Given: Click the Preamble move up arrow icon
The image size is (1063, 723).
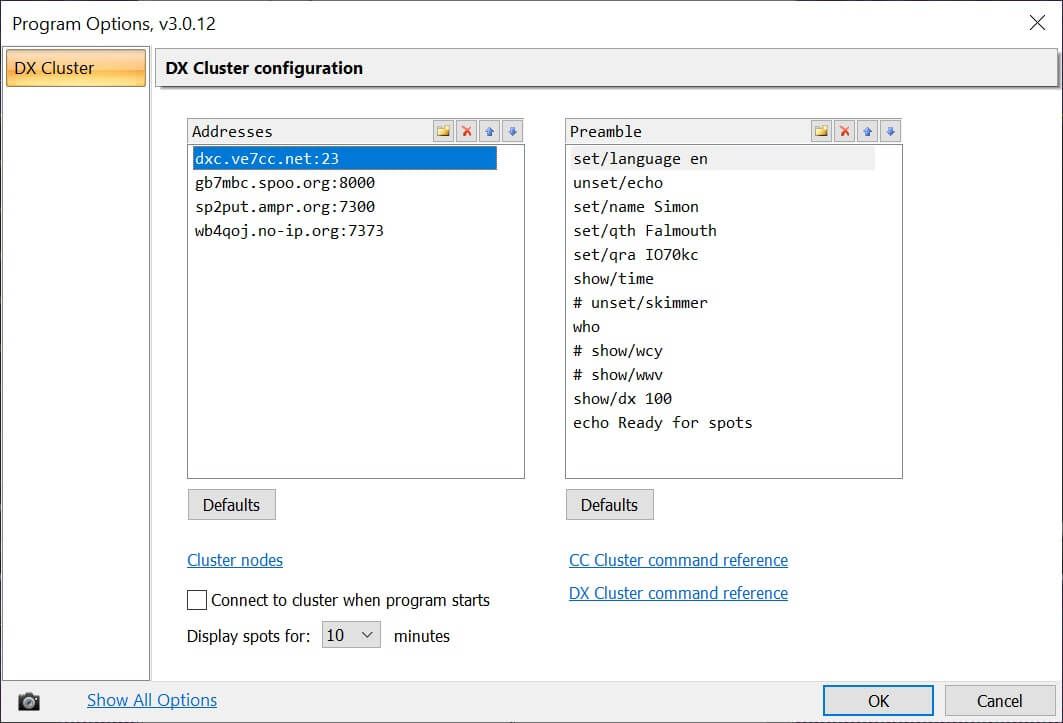Looking at the screenshot, I should (867, 131).
